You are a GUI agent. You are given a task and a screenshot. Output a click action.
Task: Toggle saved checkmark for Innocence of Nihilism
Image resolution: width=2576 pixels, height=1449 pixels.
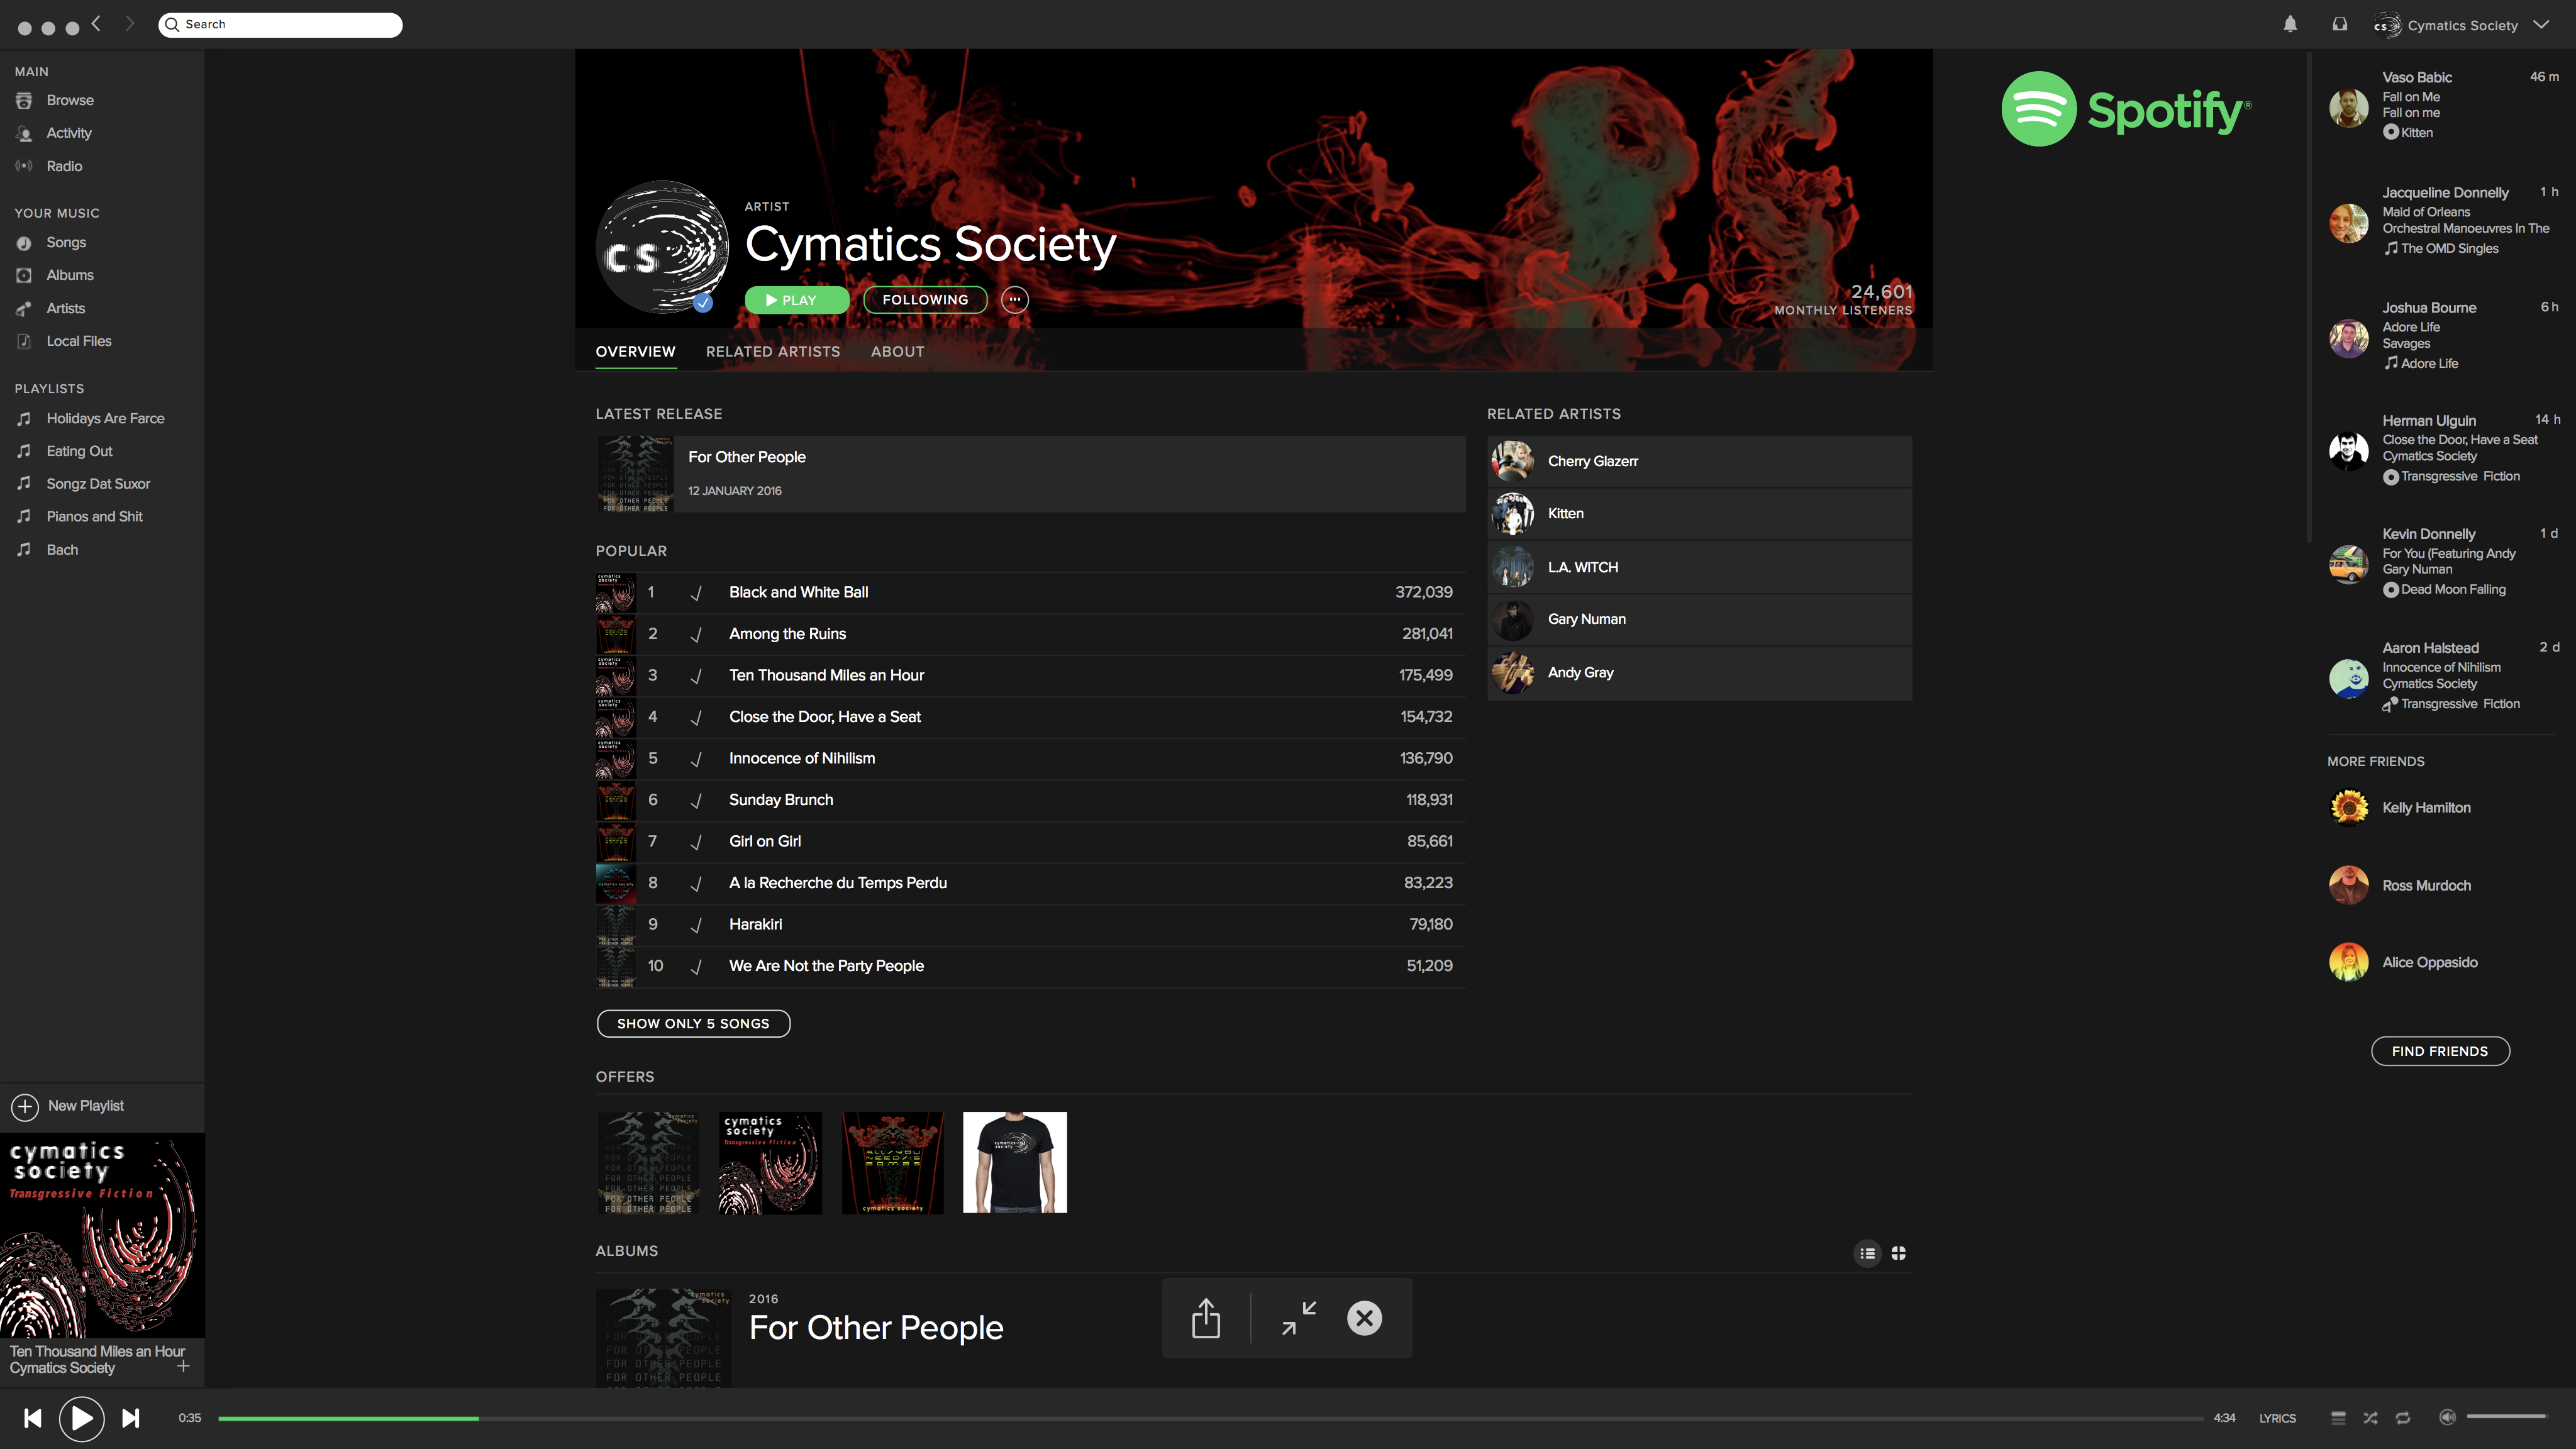(x=696, y=759)
